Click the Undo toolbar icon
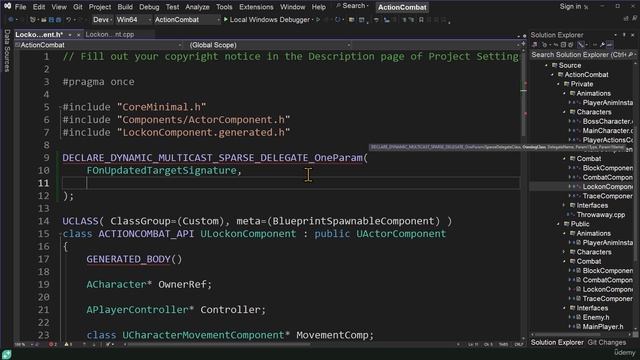The width and height of the screenshot is (640, 360). click(x=69, y=20)
